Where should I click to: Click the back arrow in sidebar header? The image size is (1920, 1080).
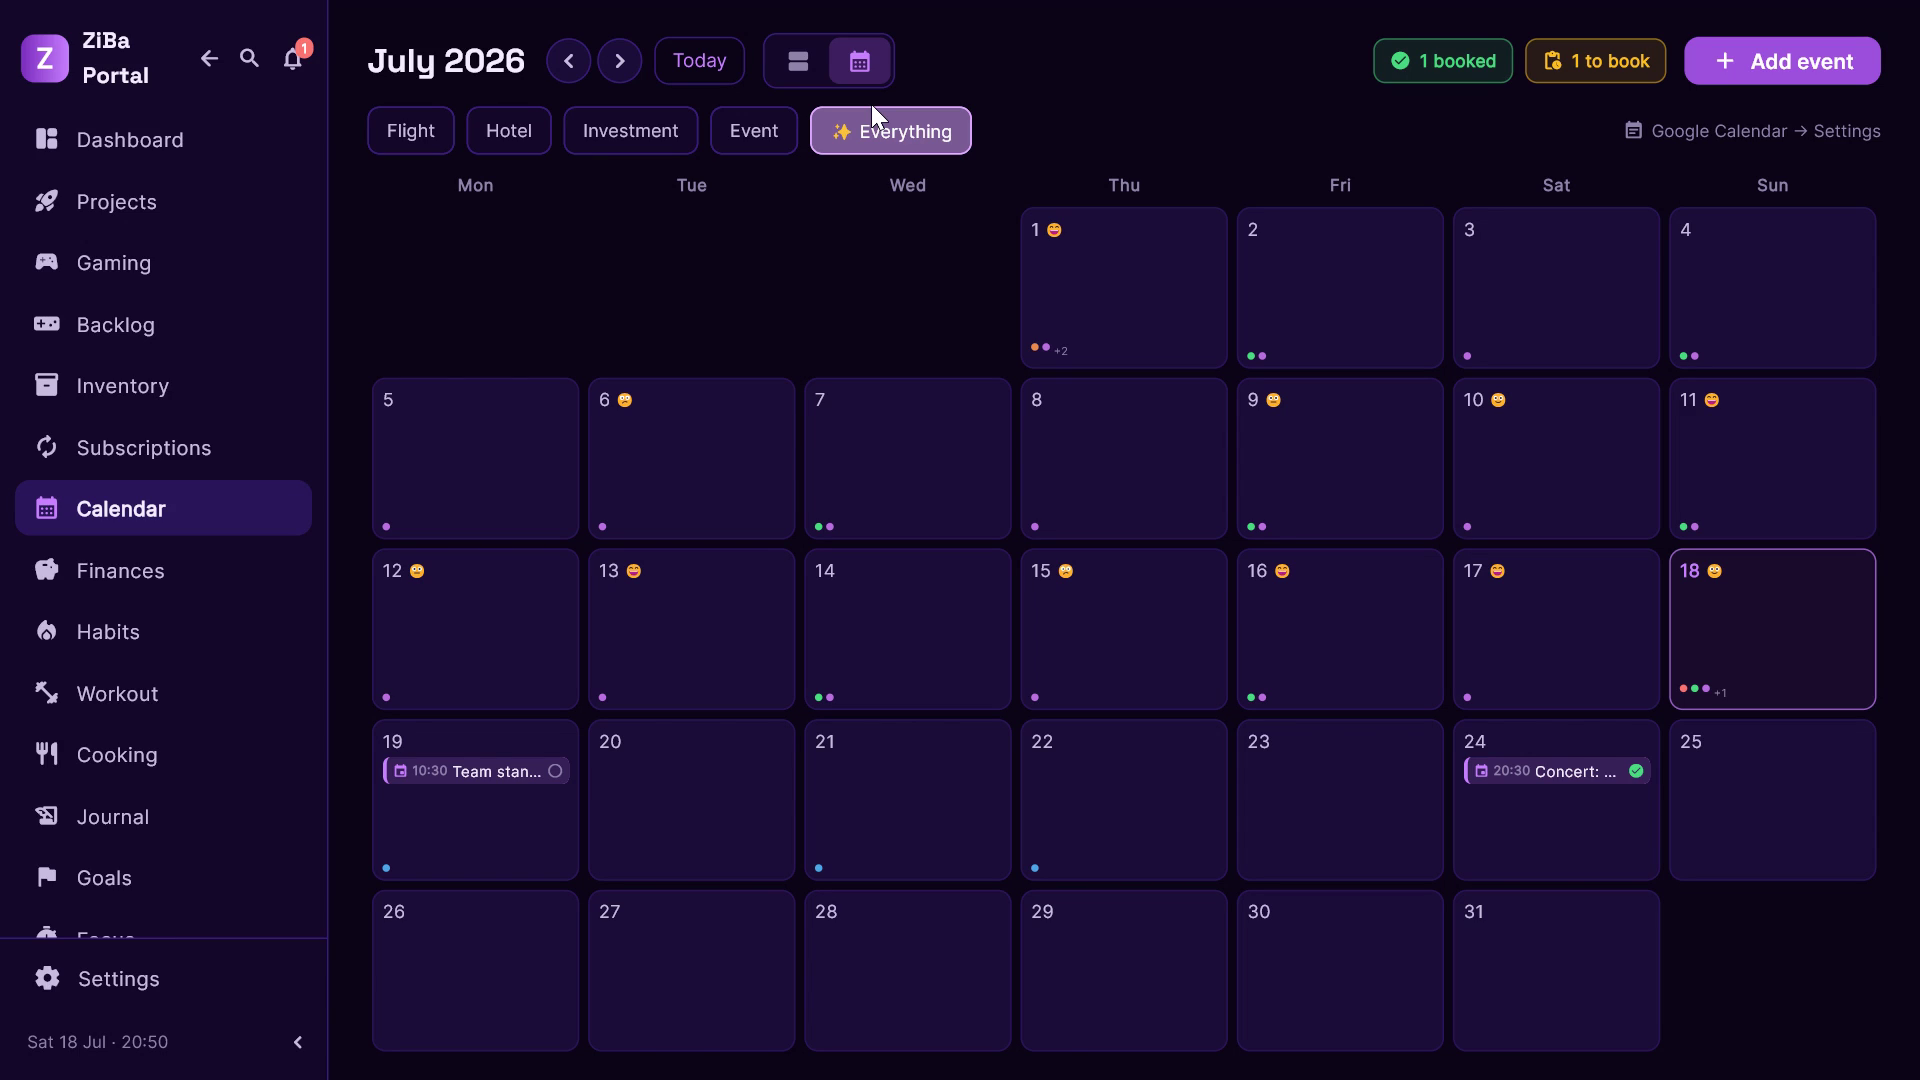coord(209,59)
